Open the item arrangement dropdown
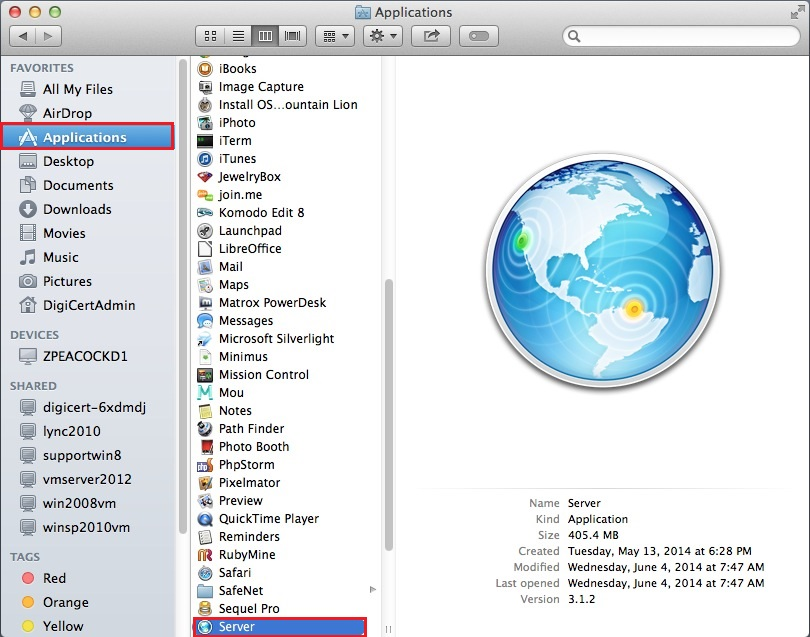The height and width of the screenshot is (637, 810). pyautogui.click(x=335, y=36)
